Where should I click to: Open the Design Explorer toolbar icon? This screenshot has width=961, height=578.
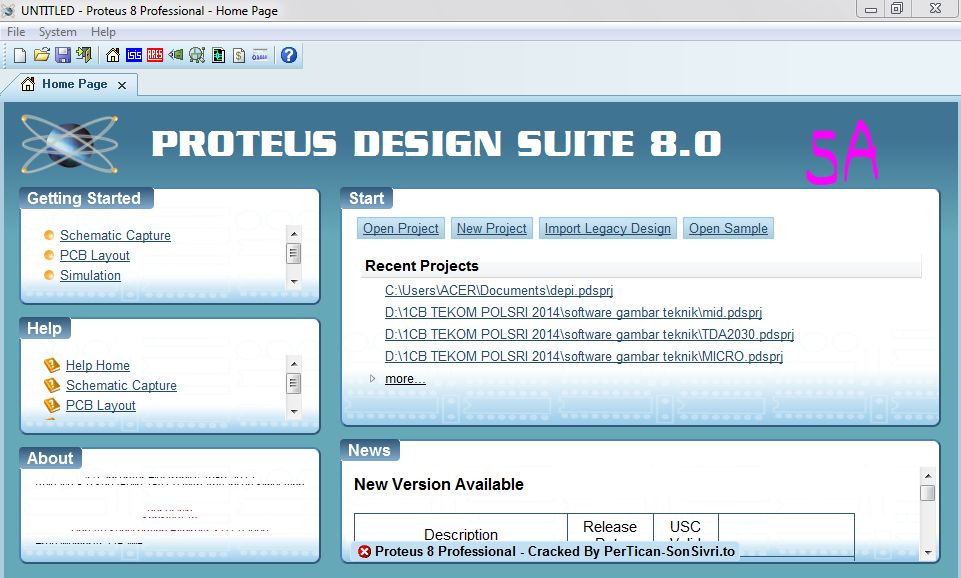pyautogui.click(x=218, y=55)
